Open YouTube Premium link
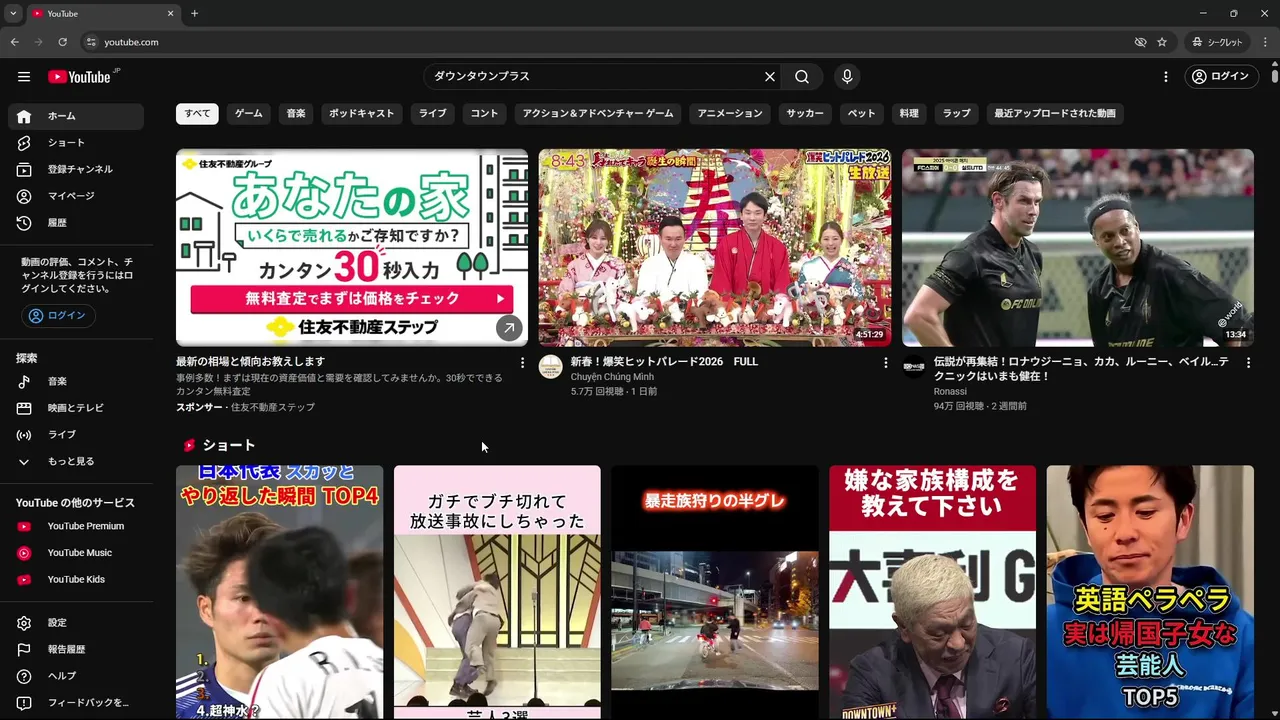Image resolution: width=1280 pixels, height=720 pixels. click(76, 526)
